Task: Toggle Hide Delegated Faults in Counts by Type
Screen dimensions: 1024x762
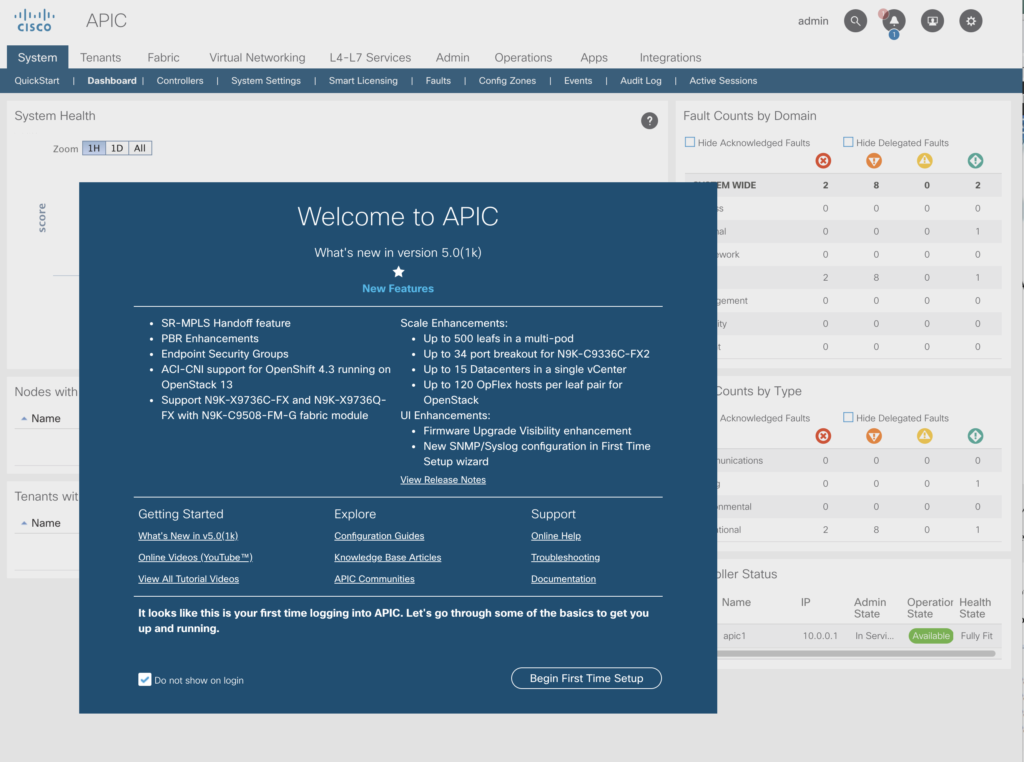Action: point(848,417)
